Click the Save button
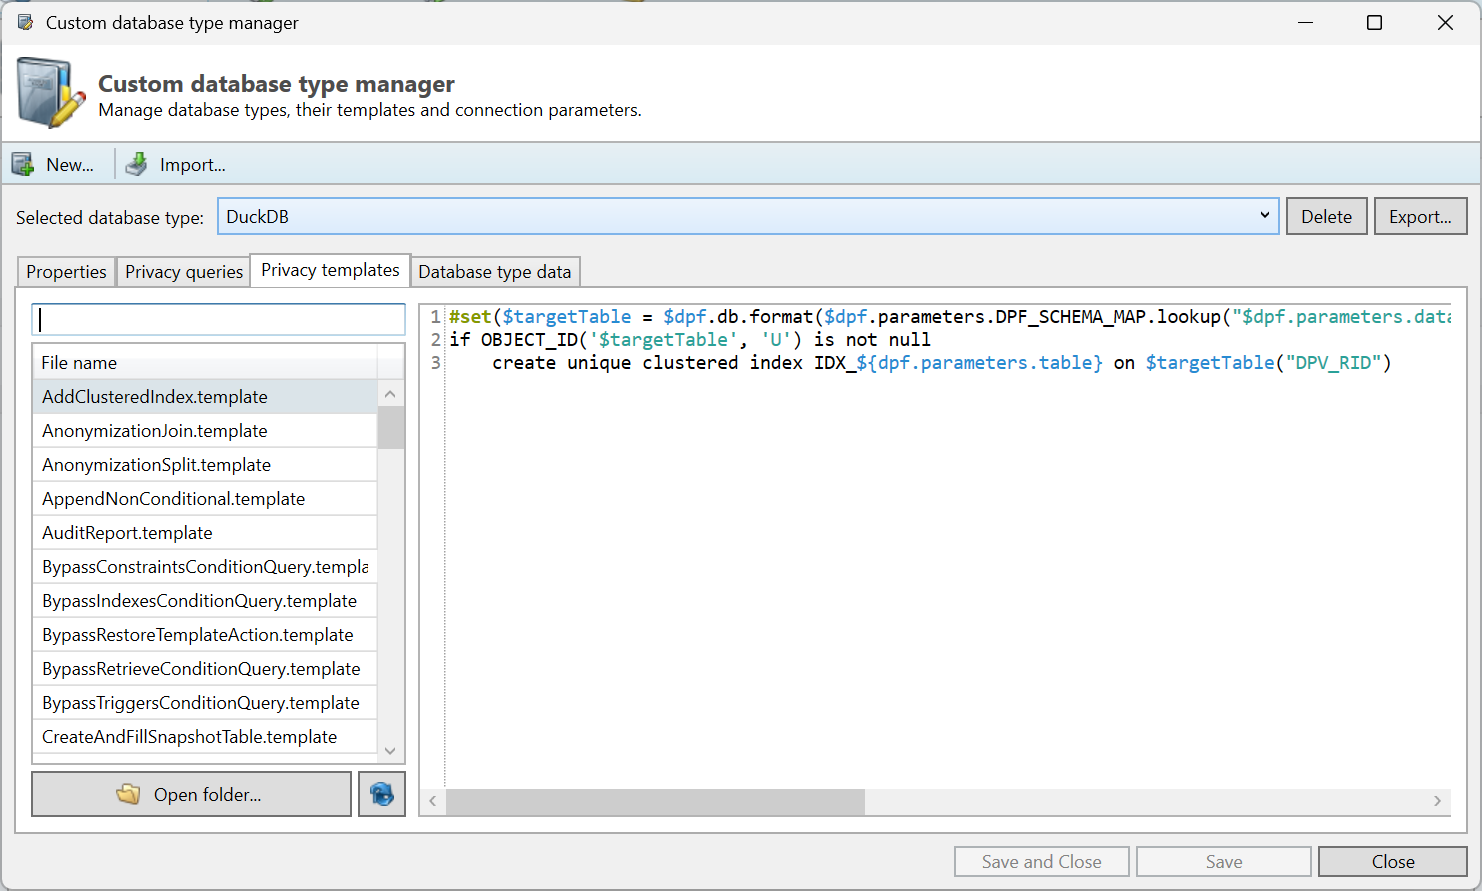This screenshot has height=891, width=1482. pyautogui.click(x=1223, y=861)
